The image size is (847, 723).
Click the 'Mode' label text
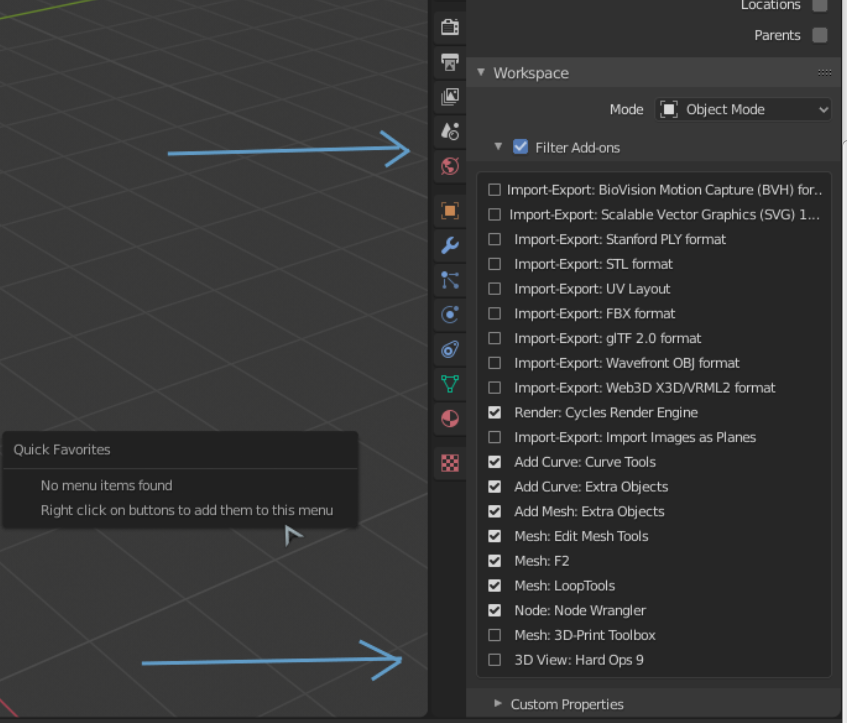pyautogui.click(x=626, y=110)
